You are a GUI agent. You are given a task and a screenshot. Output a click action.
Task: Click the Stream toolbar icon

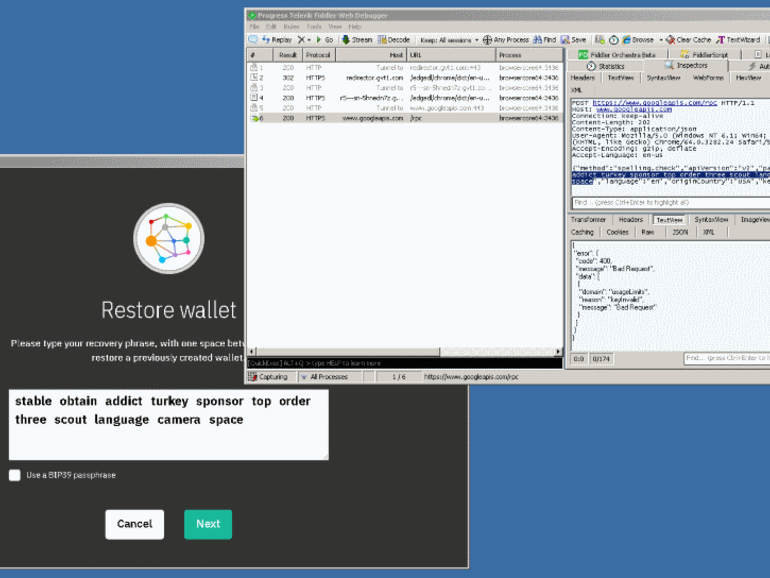[x=346, y=40]
